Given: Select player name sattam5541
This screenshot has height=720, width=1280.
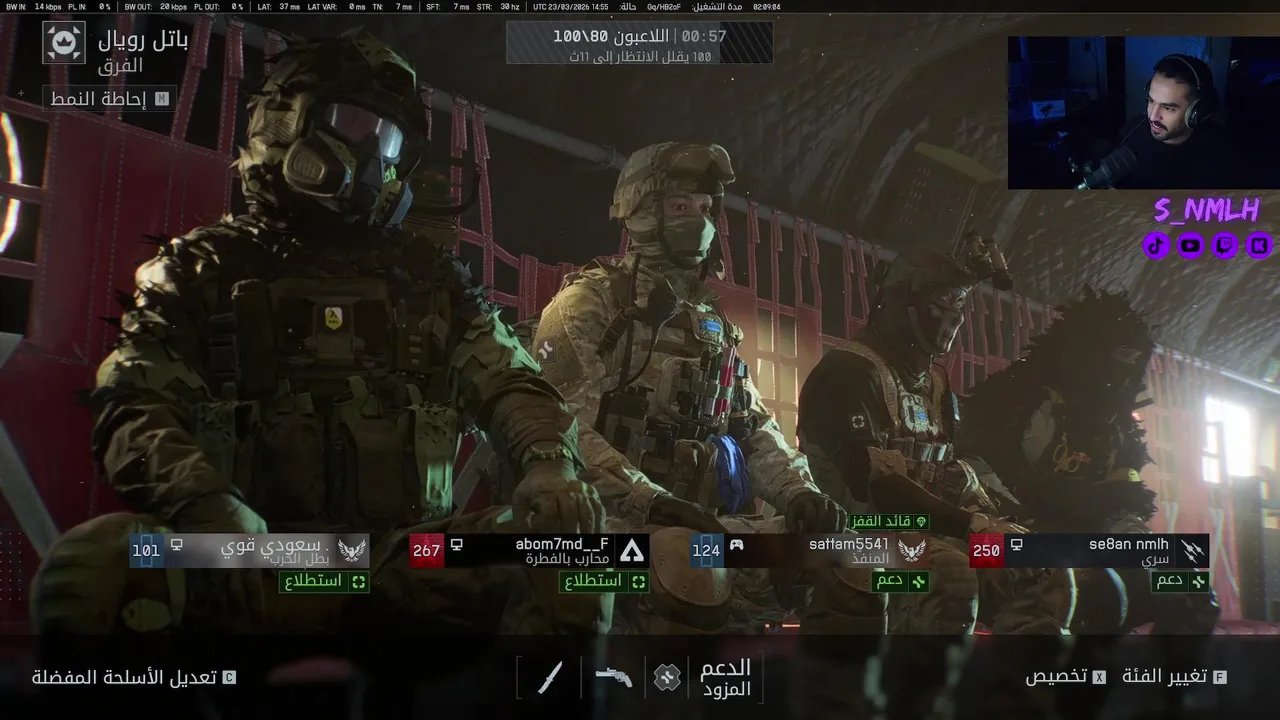Looking at the screenshot, I should [849, 544].
